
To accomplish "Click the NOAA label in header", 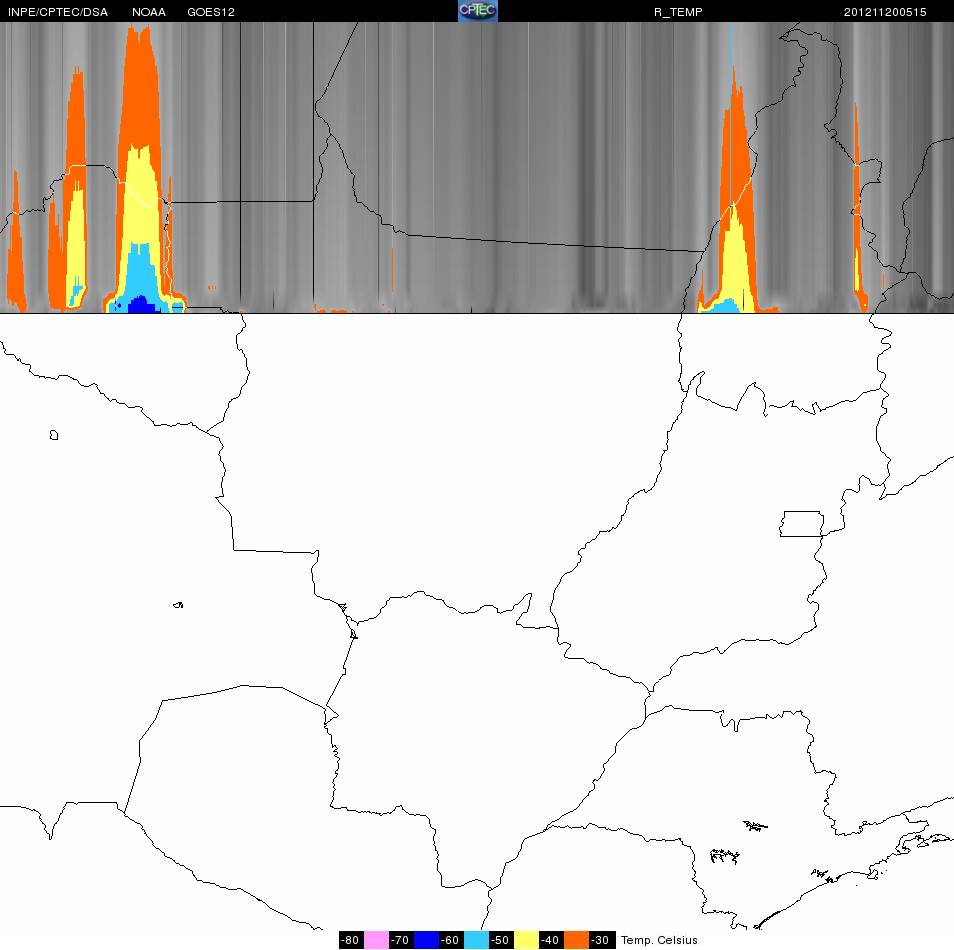I will point(148,12).
